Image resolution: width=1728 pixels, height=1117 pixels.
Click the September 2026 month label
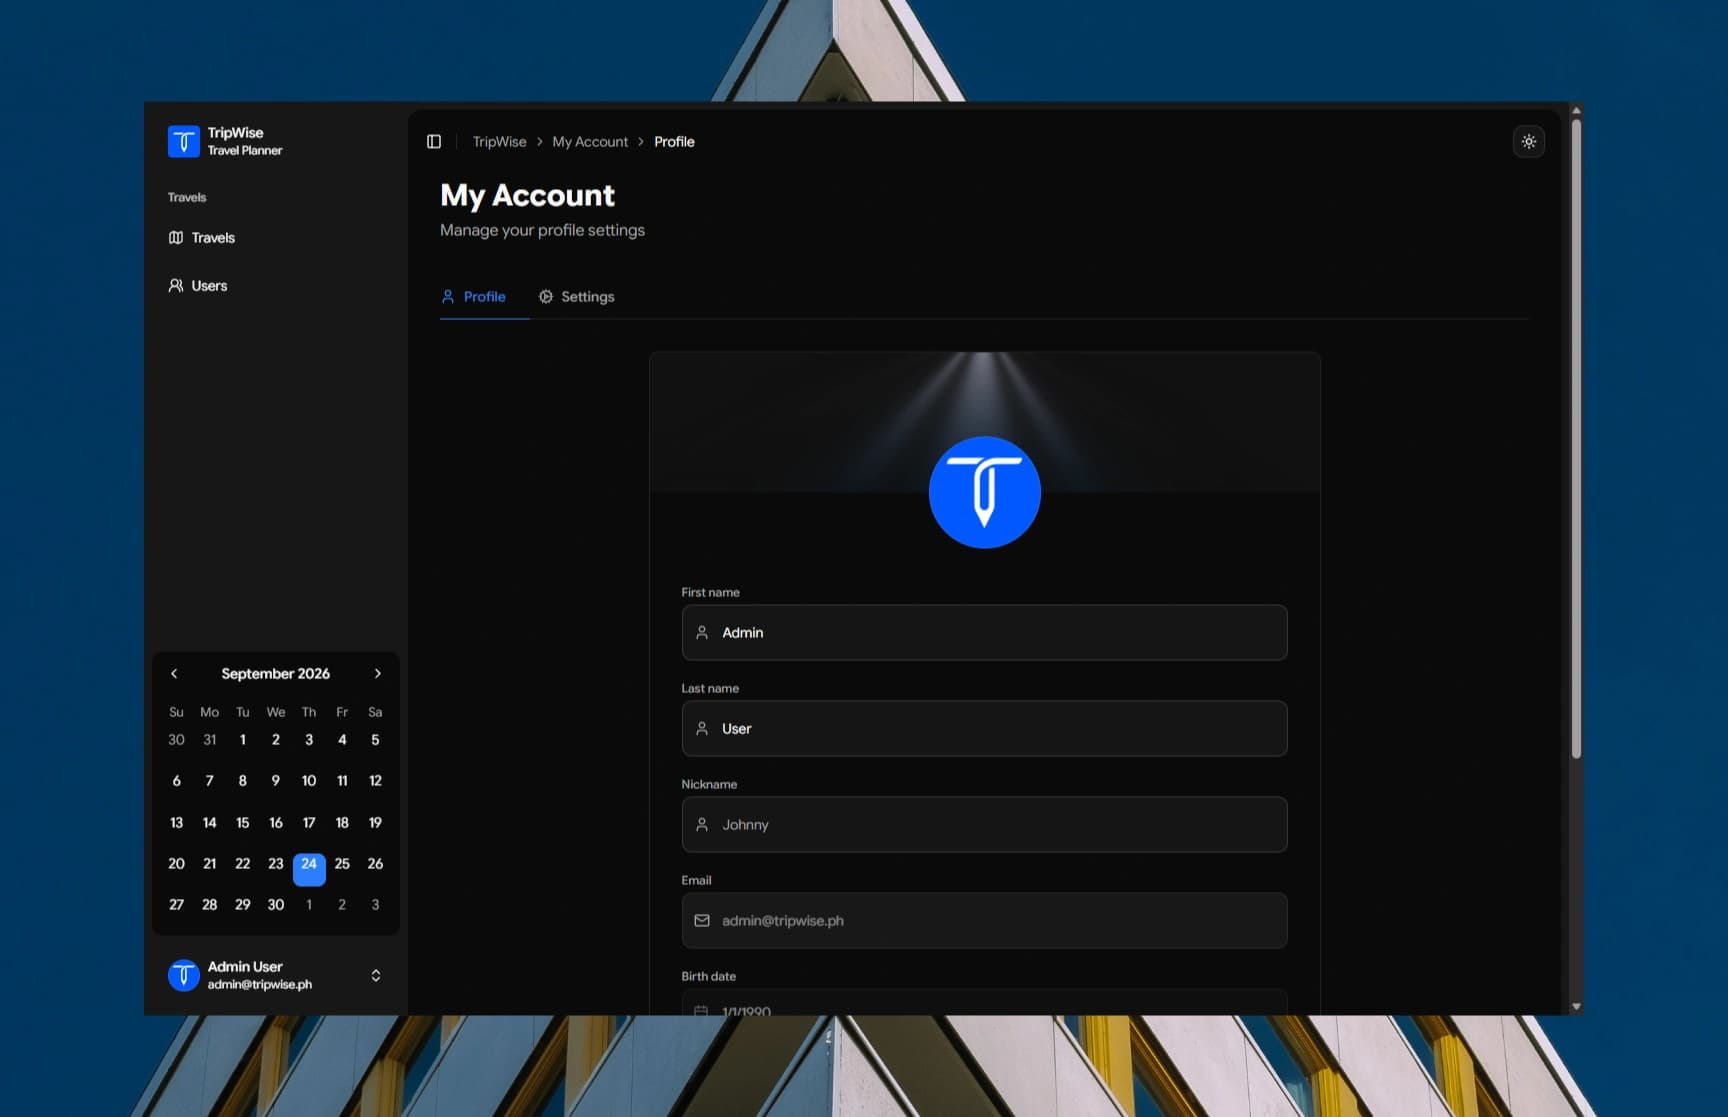[x=276, y=674]
